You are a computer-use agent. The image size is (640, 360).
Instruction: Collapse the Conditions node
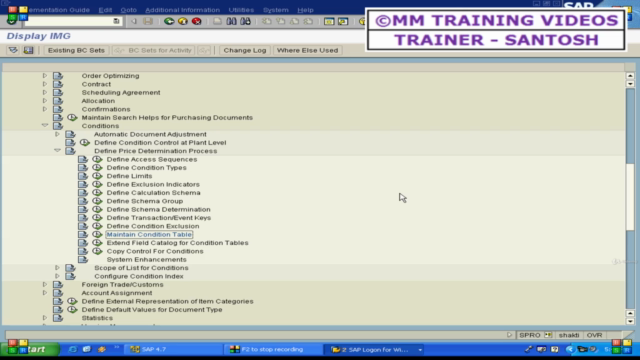[x=45, y=126]
